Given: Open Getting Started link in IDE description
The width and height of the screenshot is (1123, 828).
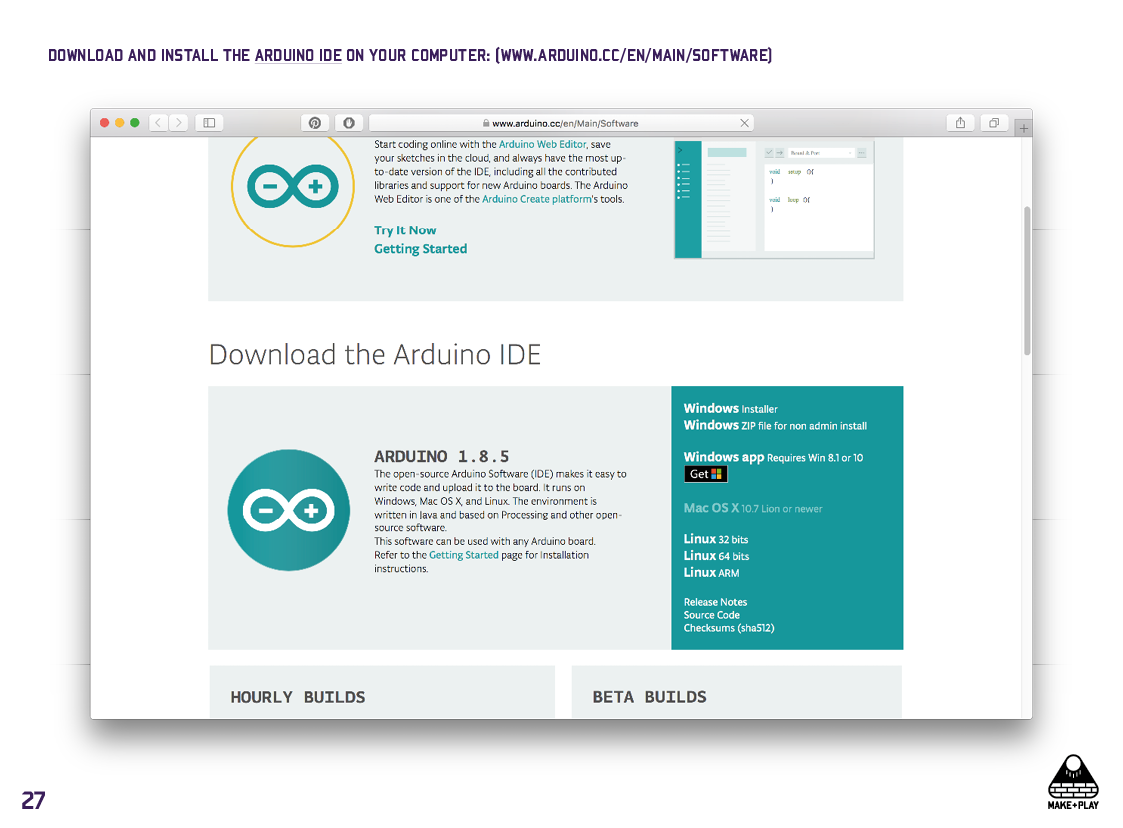Looking at the screenshot, I should click(463, 555).
